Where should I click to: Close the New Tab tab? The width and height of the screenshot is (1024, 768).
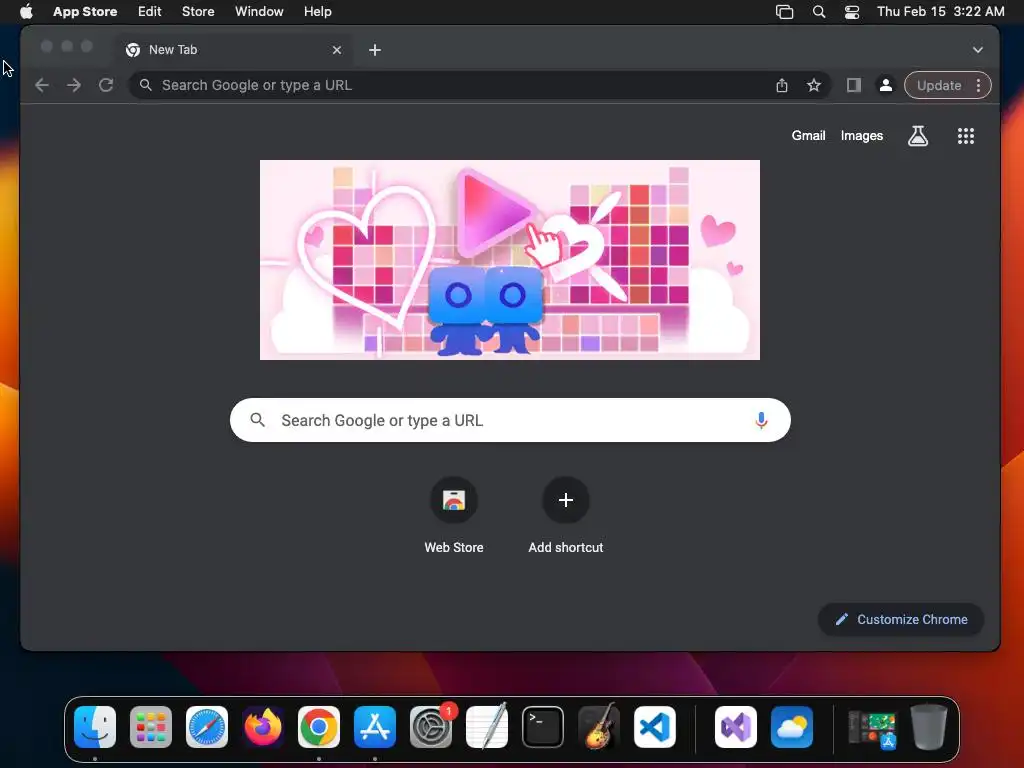pyautogui.click(x=337, y=50)
